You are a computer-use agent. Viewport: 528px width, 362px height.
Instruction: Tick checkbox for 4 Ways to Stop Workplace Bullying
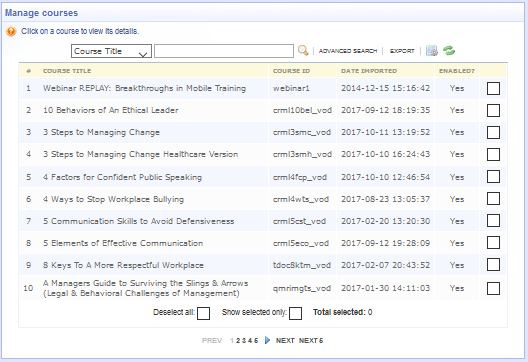pyautogui.click(x=493, y=199)
